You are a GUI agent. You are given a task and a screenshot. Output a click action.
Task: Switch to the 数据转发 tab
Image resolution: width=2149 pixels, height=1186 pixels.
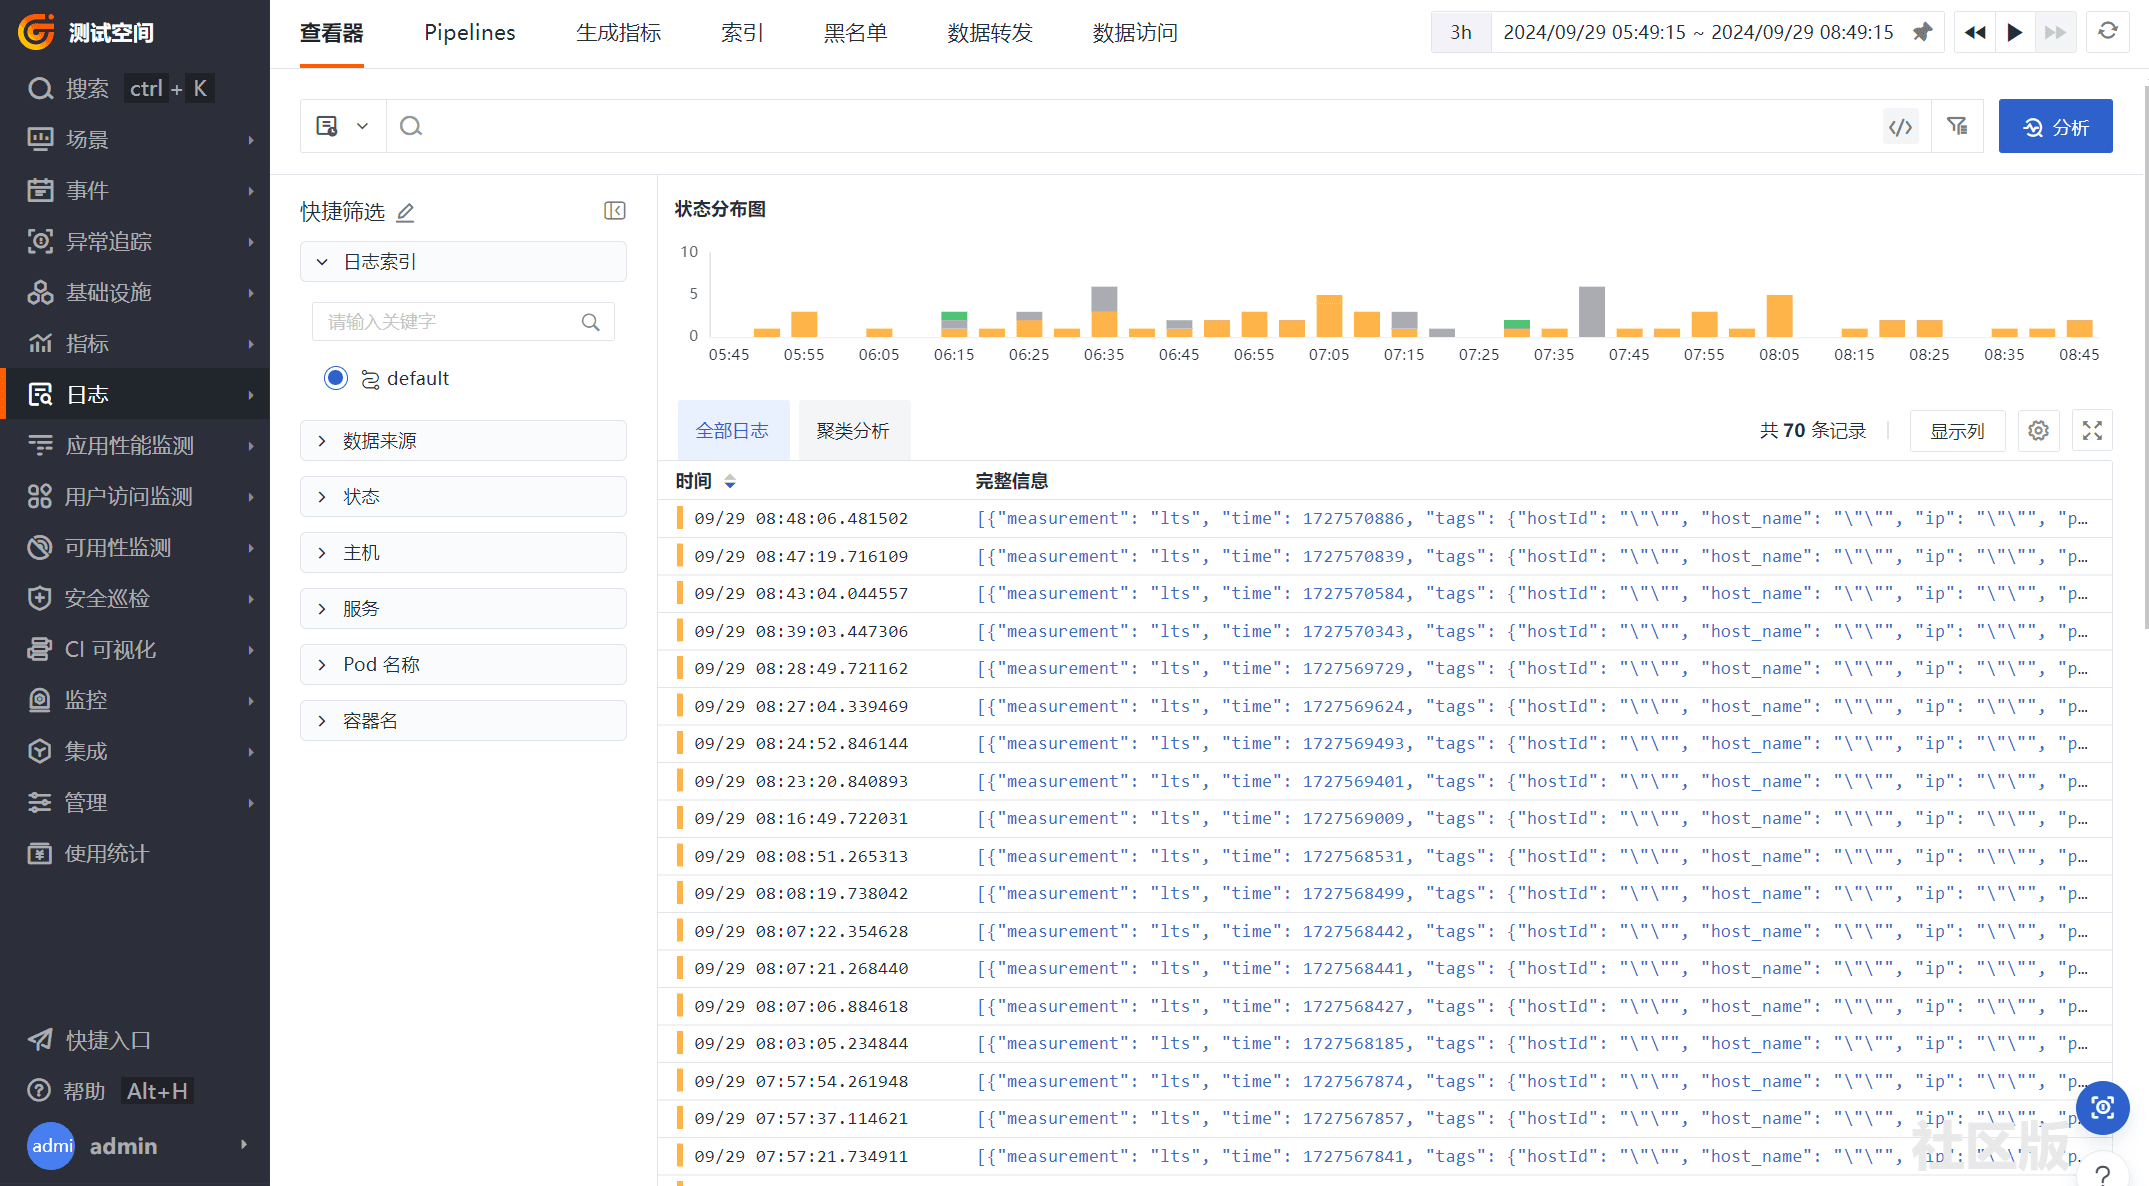pos(990,33)
